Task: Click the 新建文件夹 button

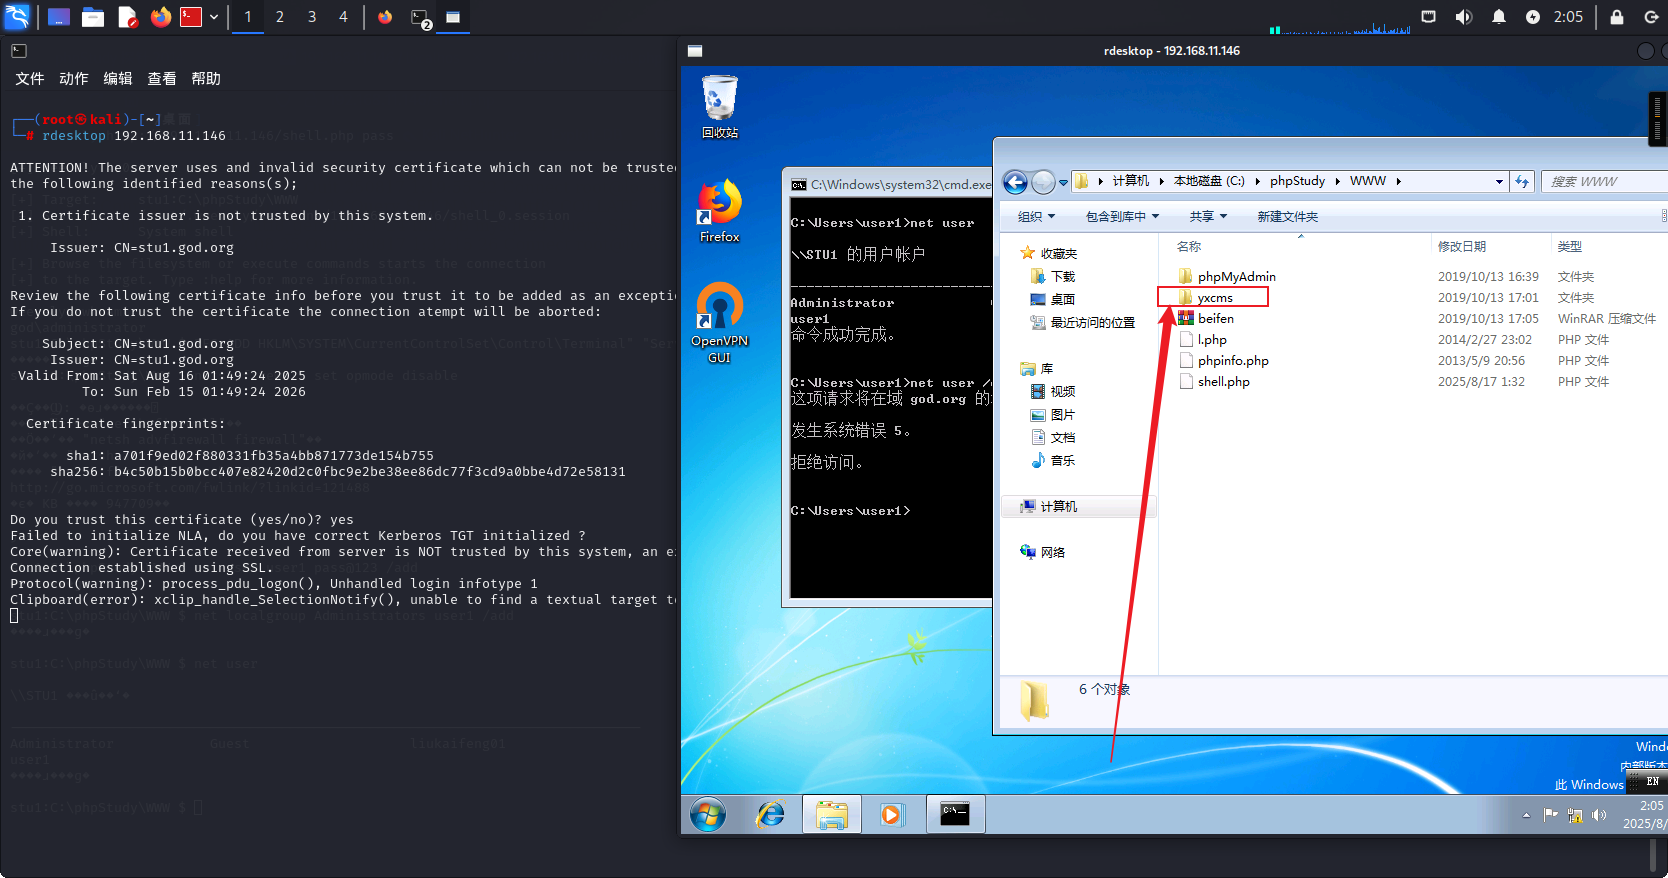Action: point(1287,216)
